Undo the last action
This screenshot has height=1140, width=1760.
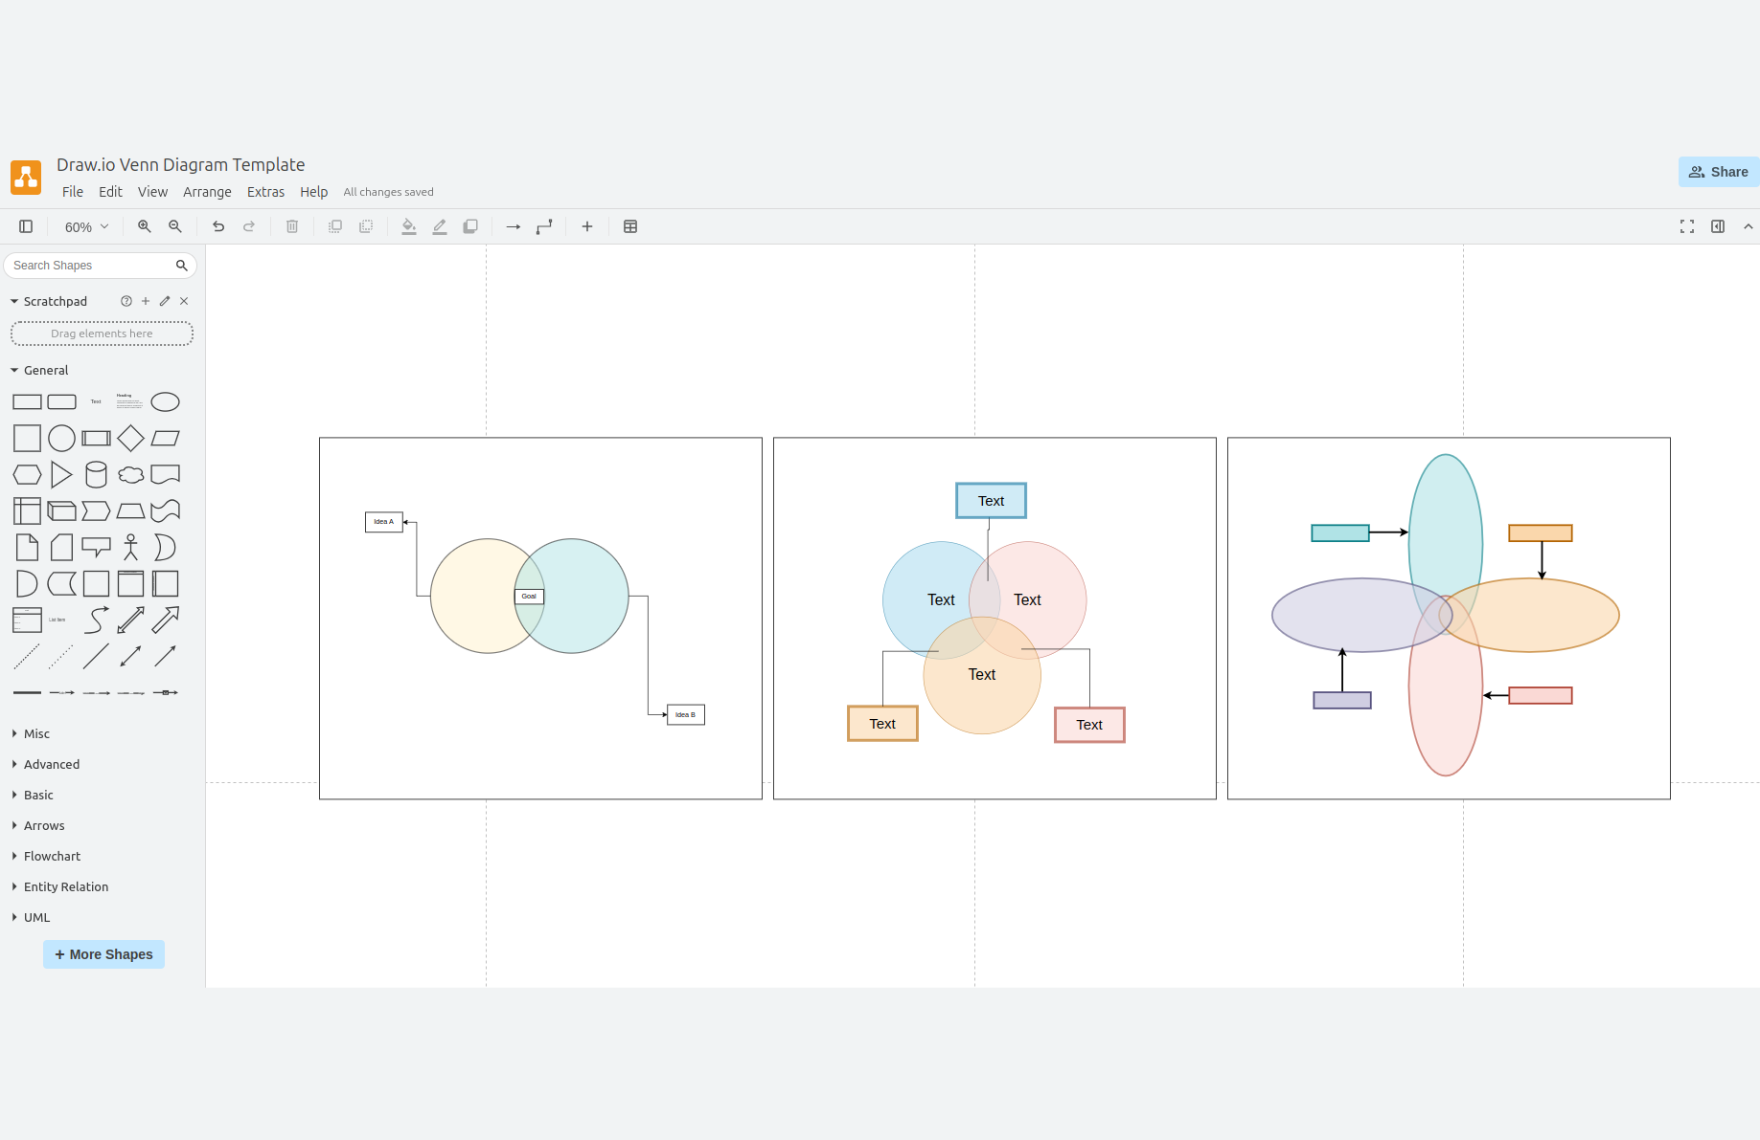pos(218,227)
